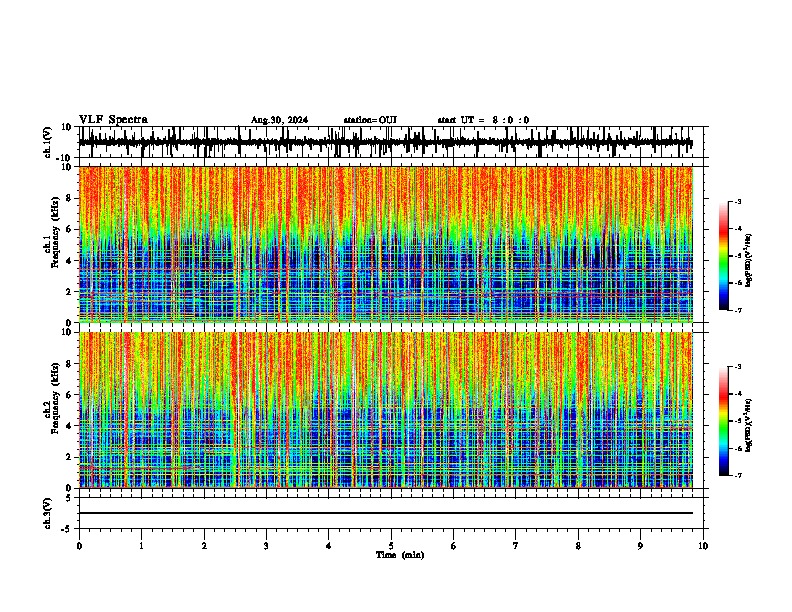The image size is (792, 612).
Task: Click the ch.1 spectrogram image panel
Action: click(385, 244)
